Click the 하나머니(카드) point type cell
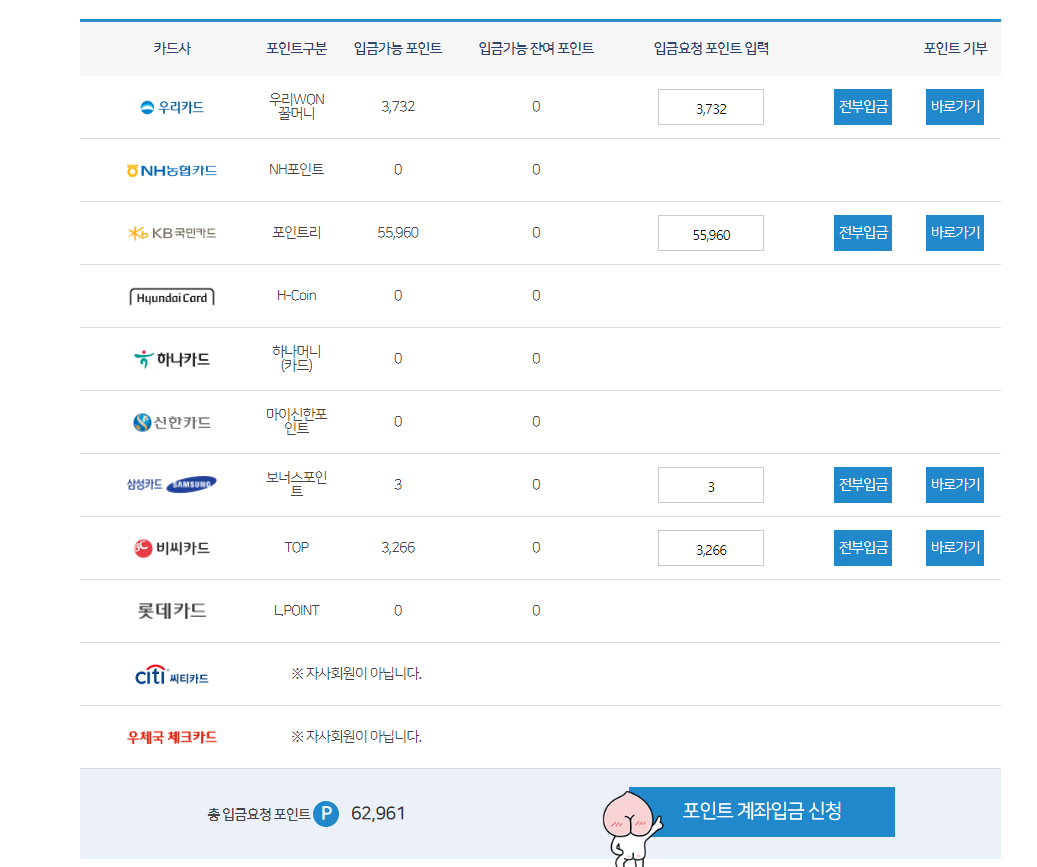The image size is (1037, 867). click(x=296, y=358)
